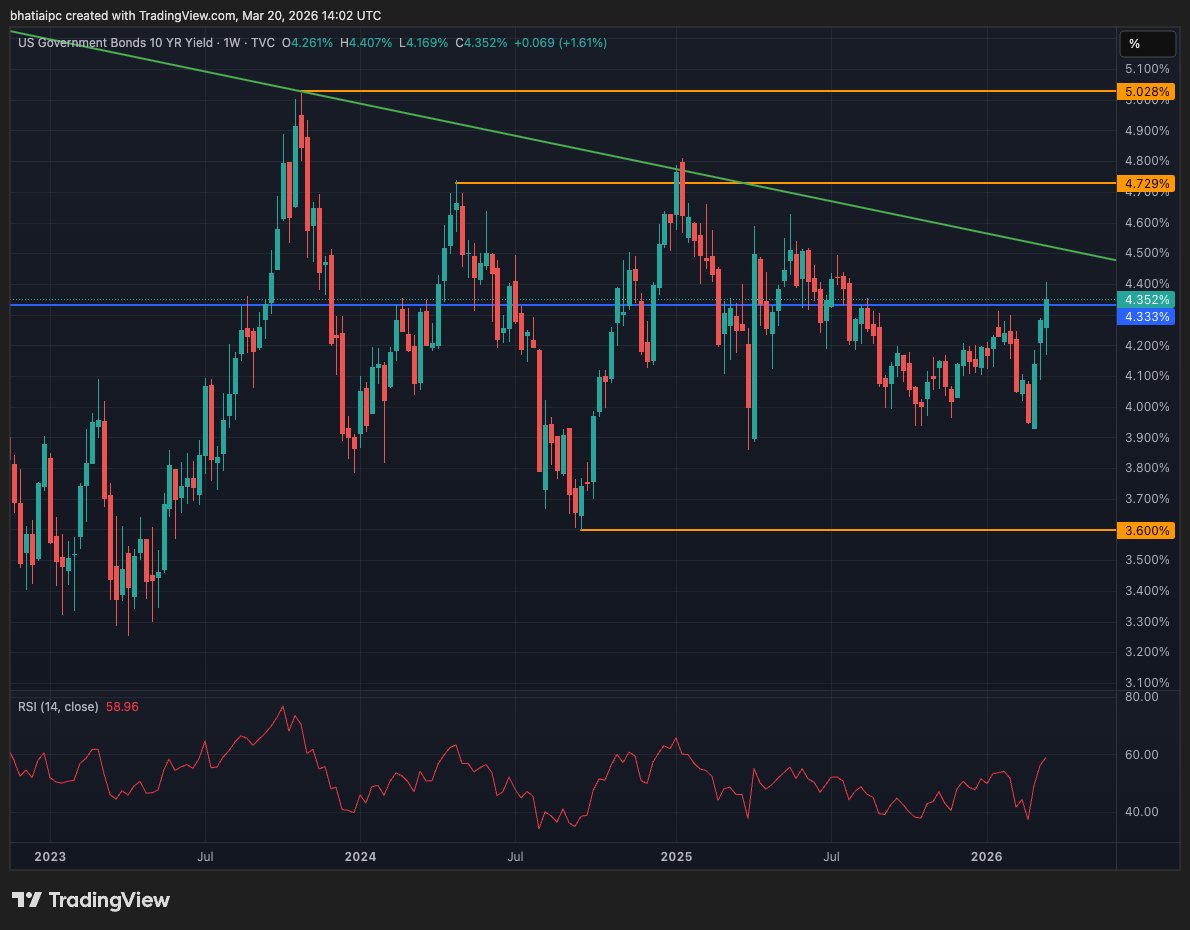Image resolution: width=1190 pixels, height=930 pixels.
Task: Click the 4.600% price axis label
Action: (1147, 222)
